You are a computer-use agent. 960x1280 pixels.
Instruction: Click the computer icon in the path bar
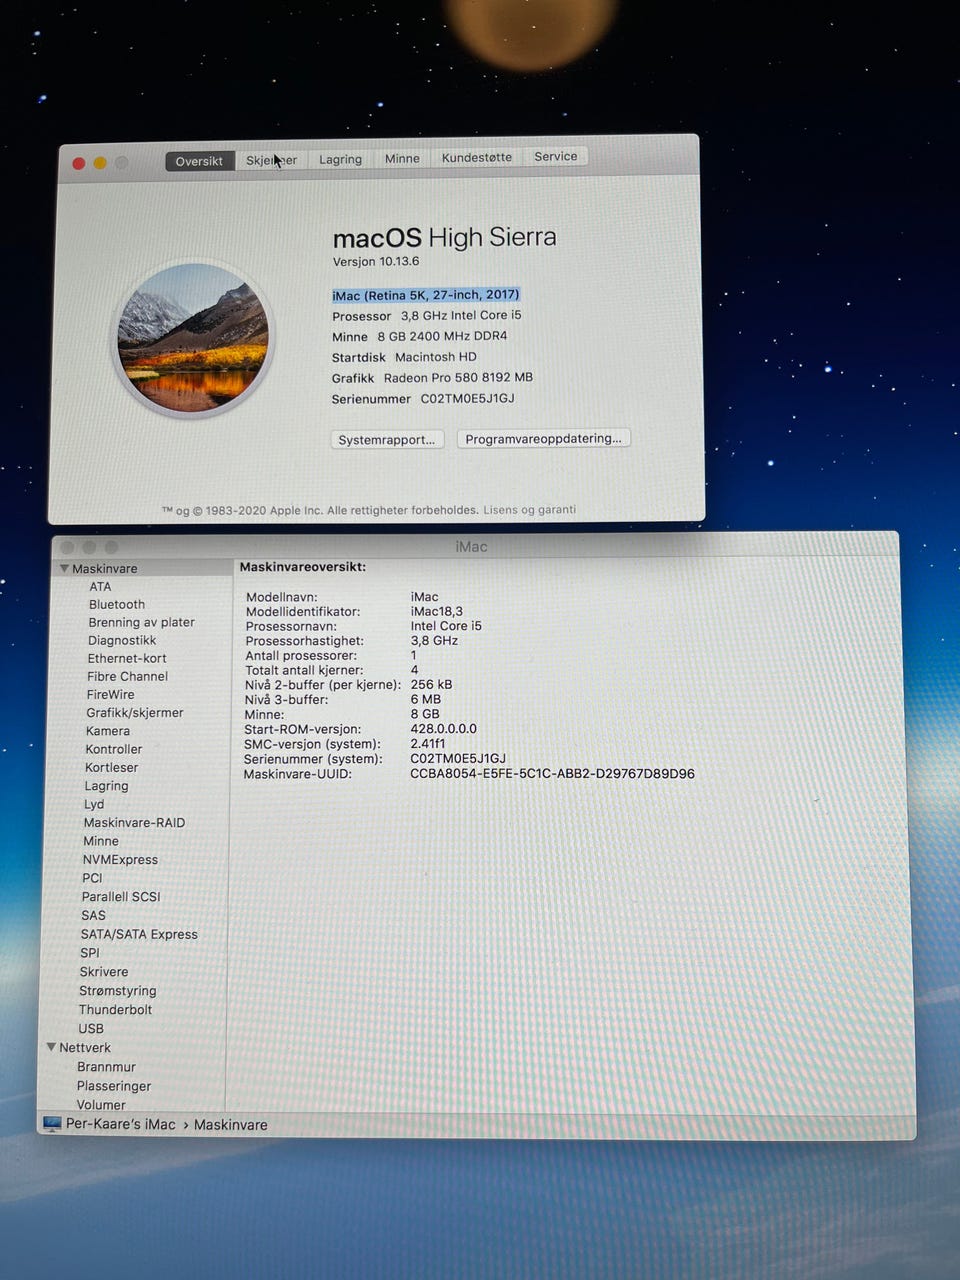point(52,1124)
